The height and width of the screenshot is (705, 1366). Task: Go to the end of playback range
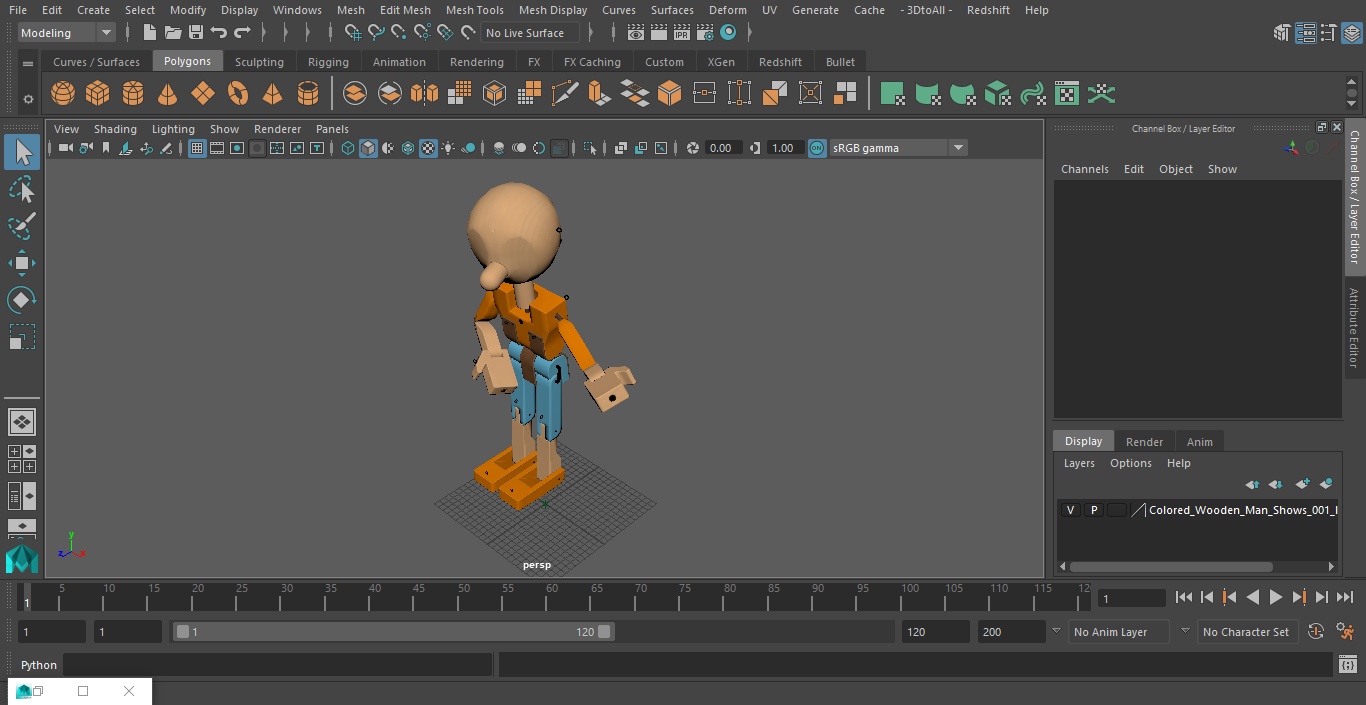coord(1345,597)
